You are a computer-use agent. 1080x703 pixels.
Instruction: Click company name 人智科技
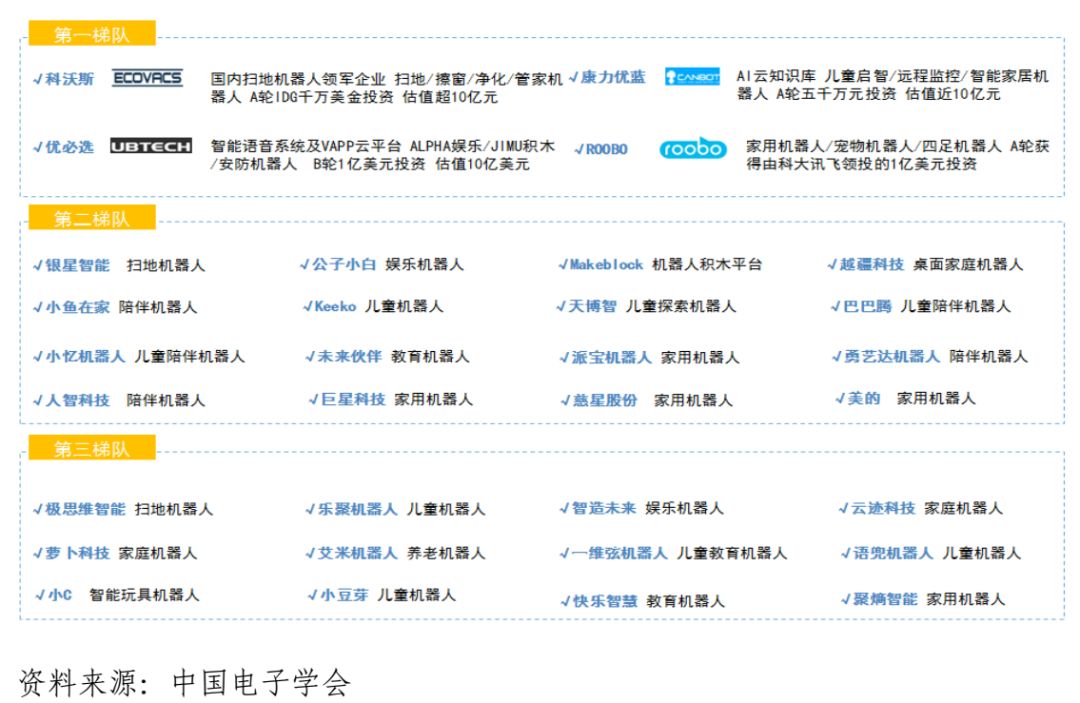click(x=78, y=400)
